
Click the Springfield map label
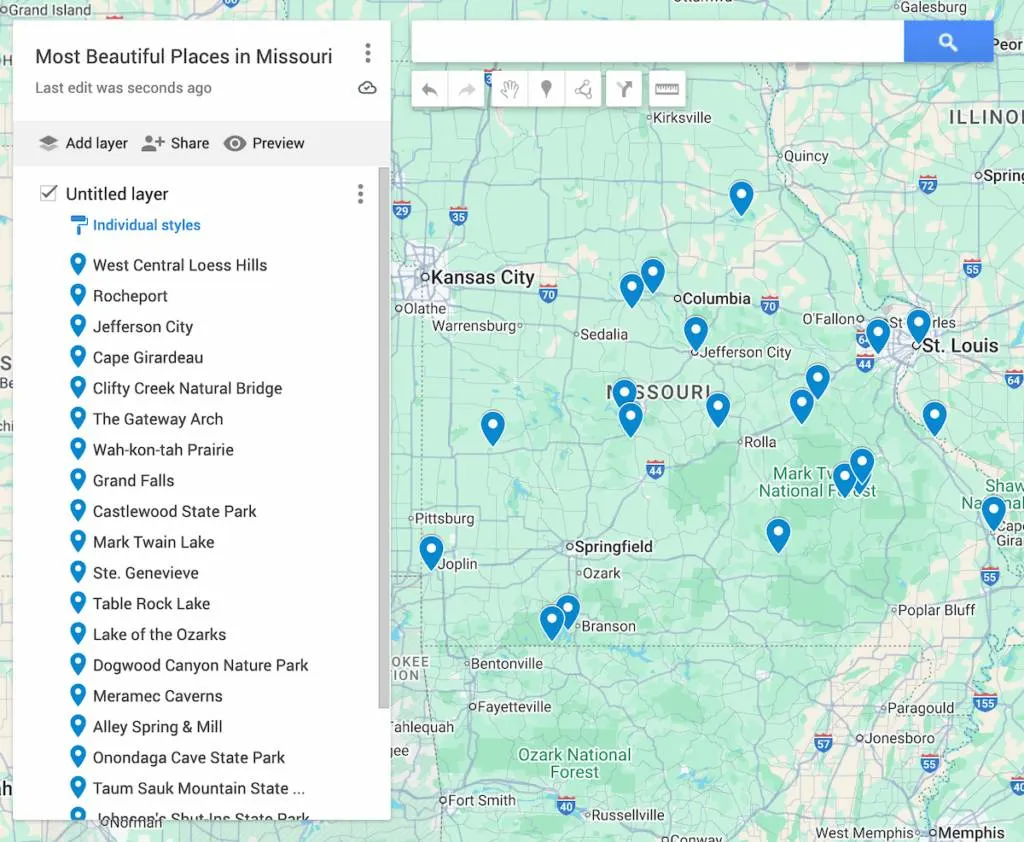613,546
